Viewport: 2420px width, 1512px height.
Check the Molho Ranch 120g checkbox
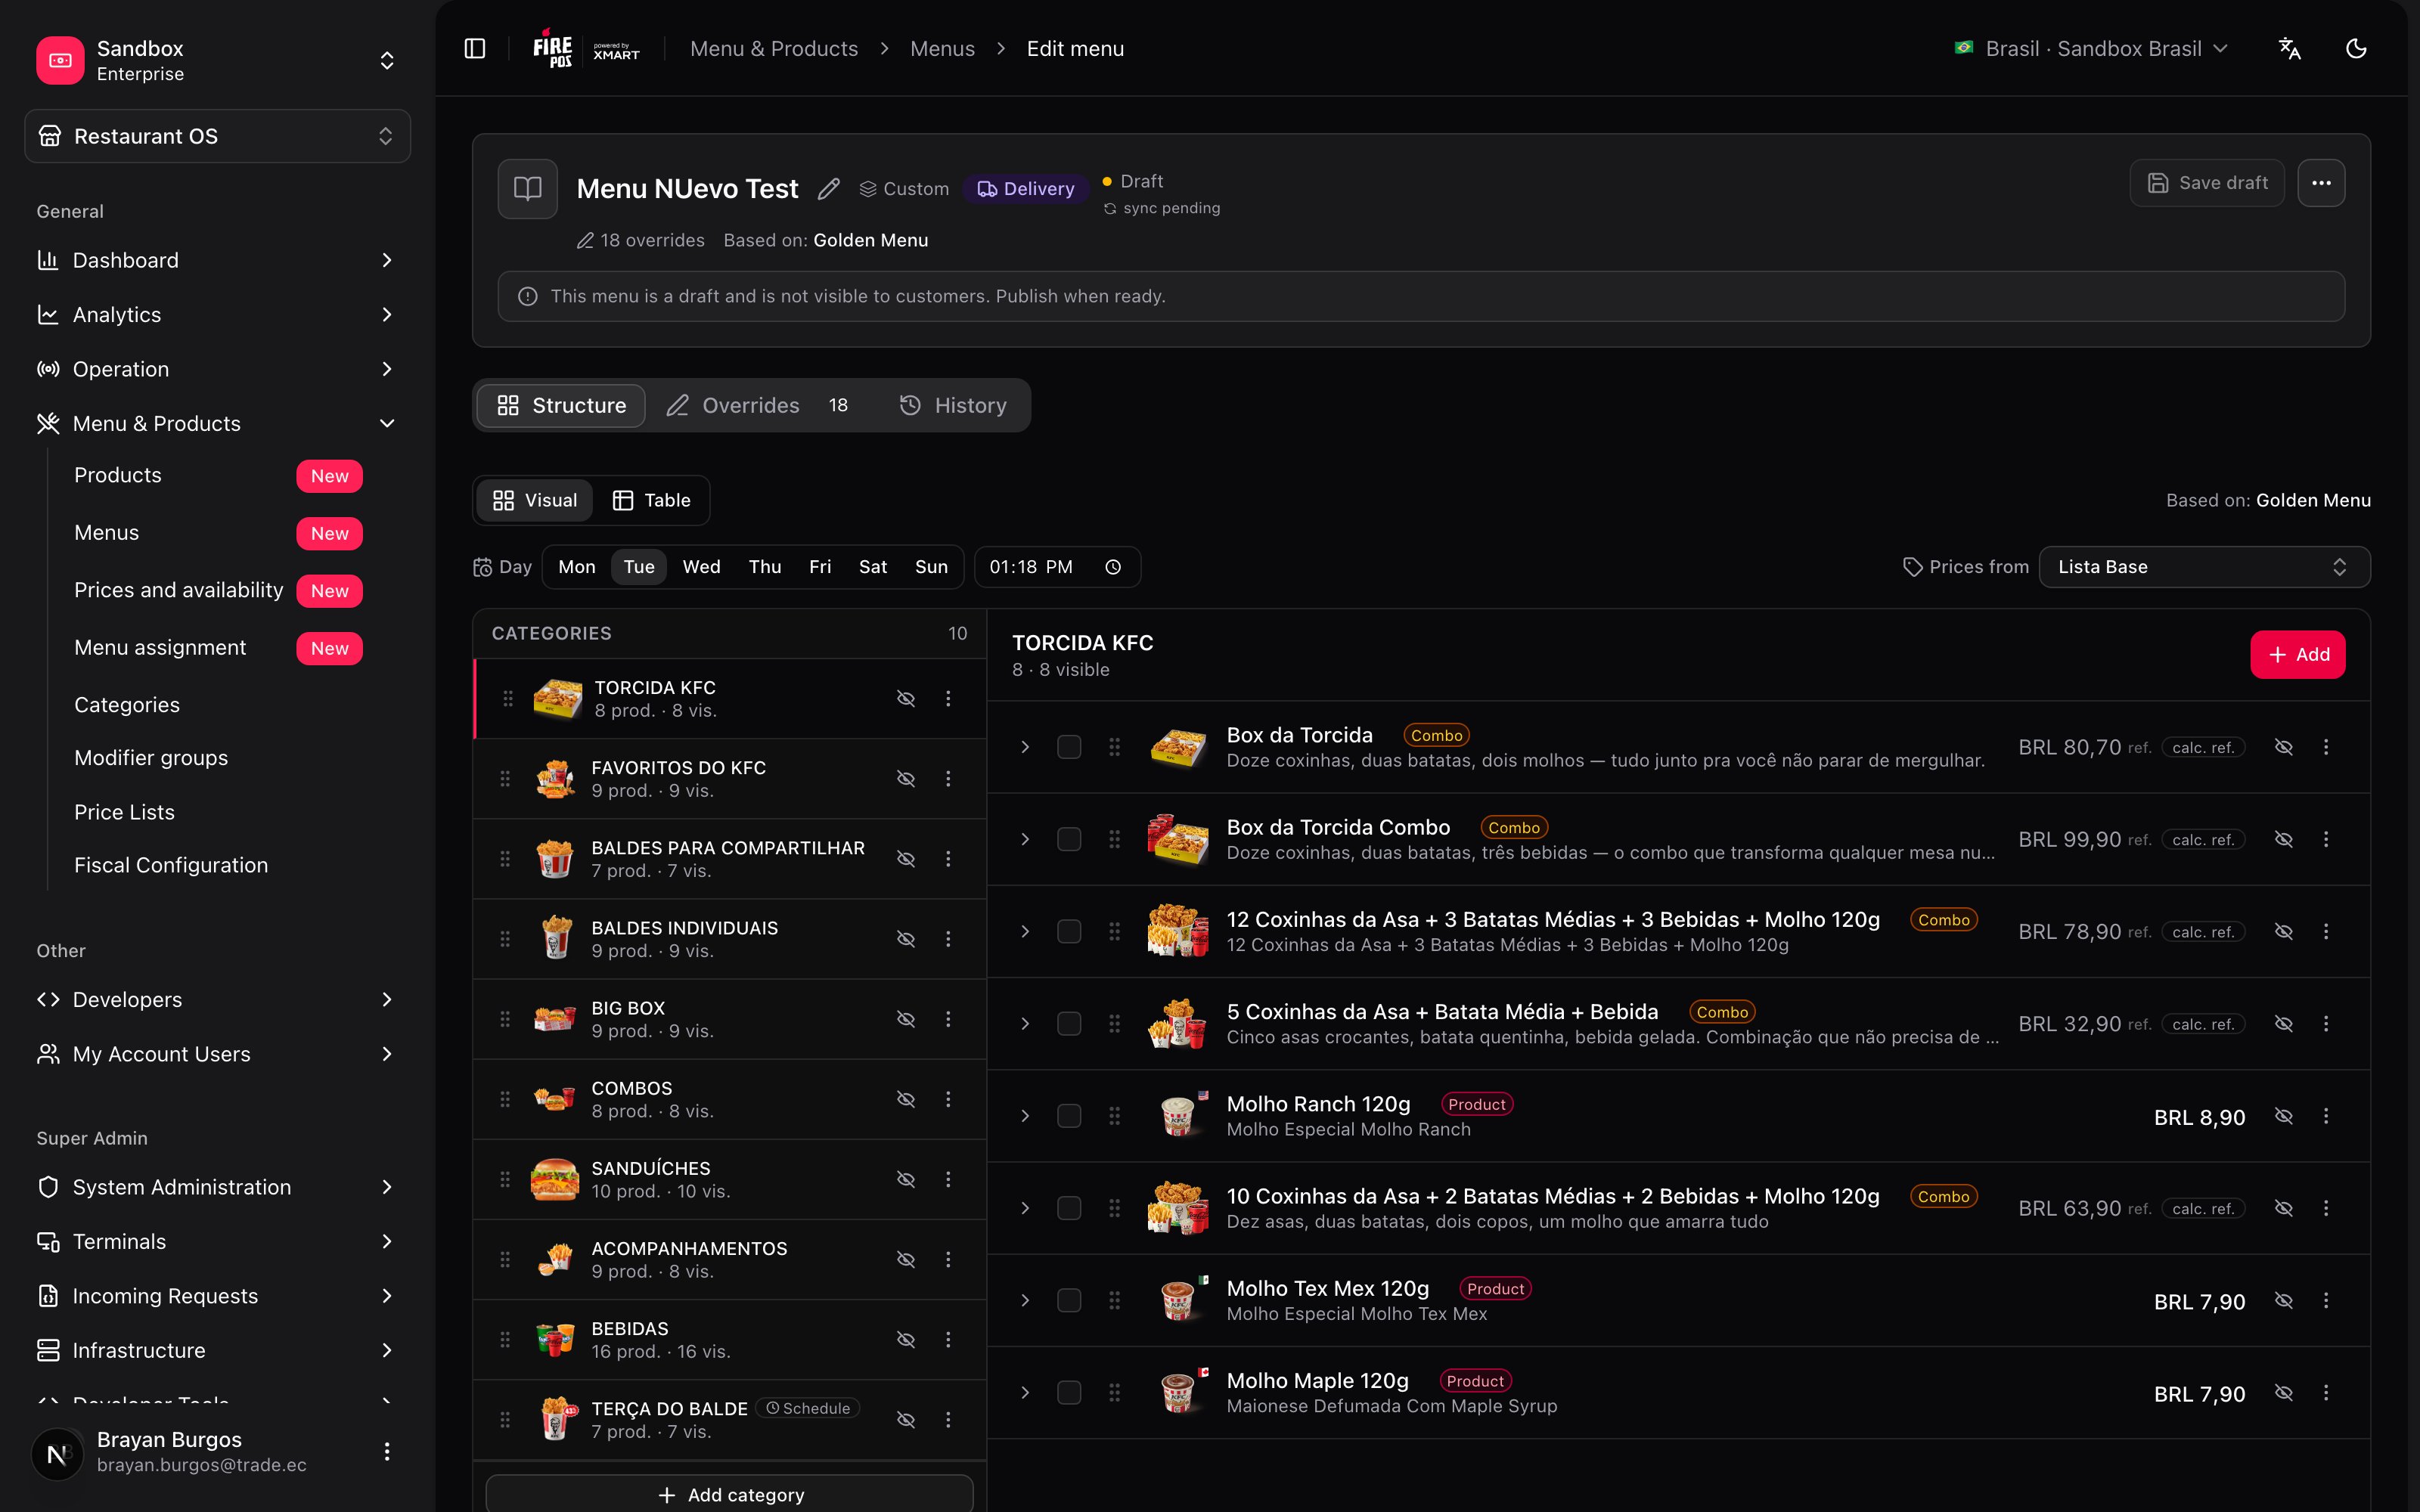pos(1069,1116)
